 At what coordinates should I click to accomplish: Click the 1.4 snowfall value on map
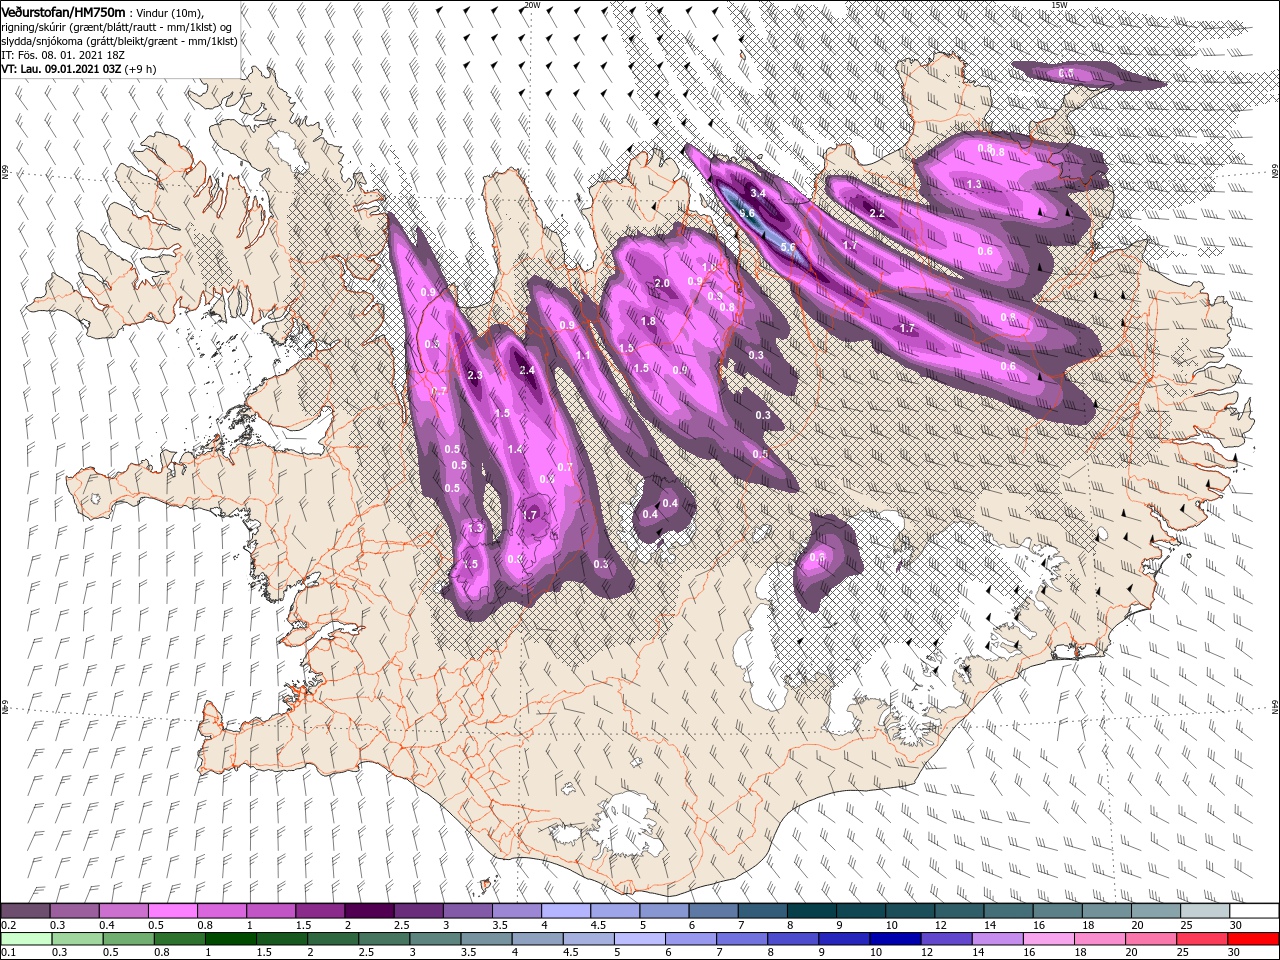click(515, 450)
